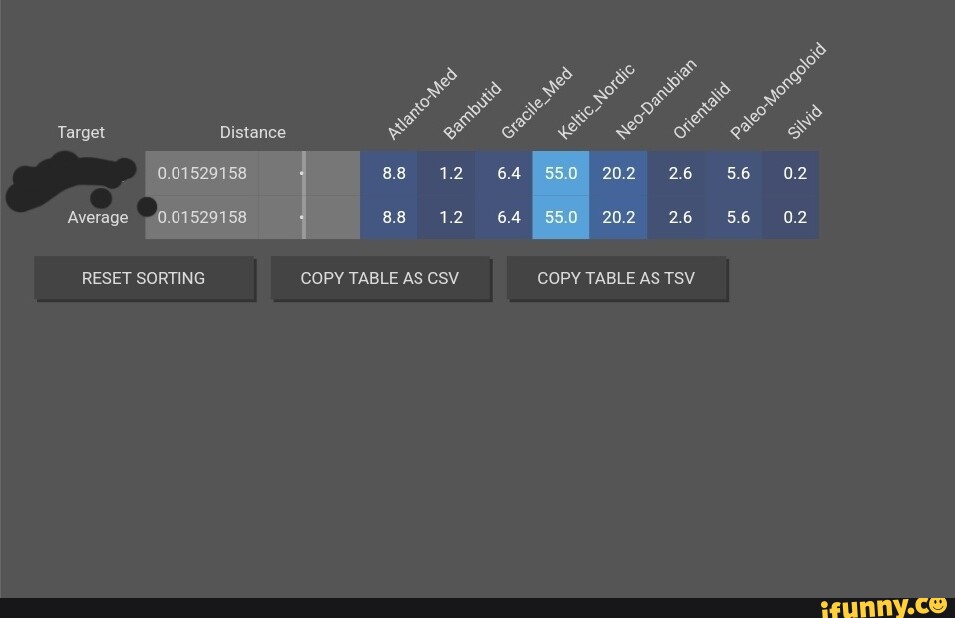Click the highlighted 55.0 cell in first row
955x618 pixels.
point(561,173)
